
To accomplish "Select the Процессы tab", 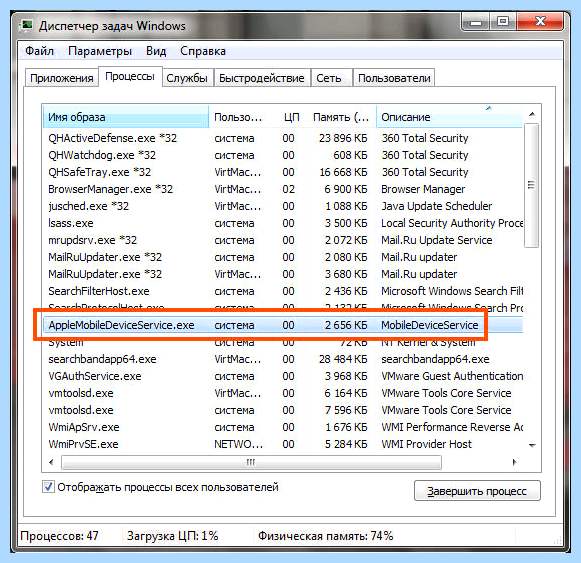I will 130,76.
